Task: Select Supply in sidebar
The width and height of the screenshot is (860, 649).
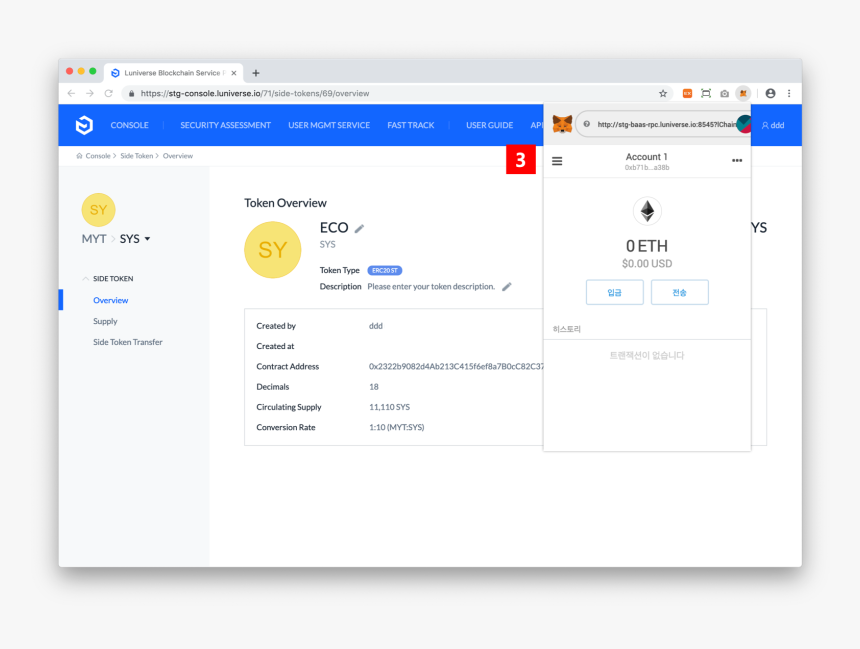Action: click(x=105, y=321)
